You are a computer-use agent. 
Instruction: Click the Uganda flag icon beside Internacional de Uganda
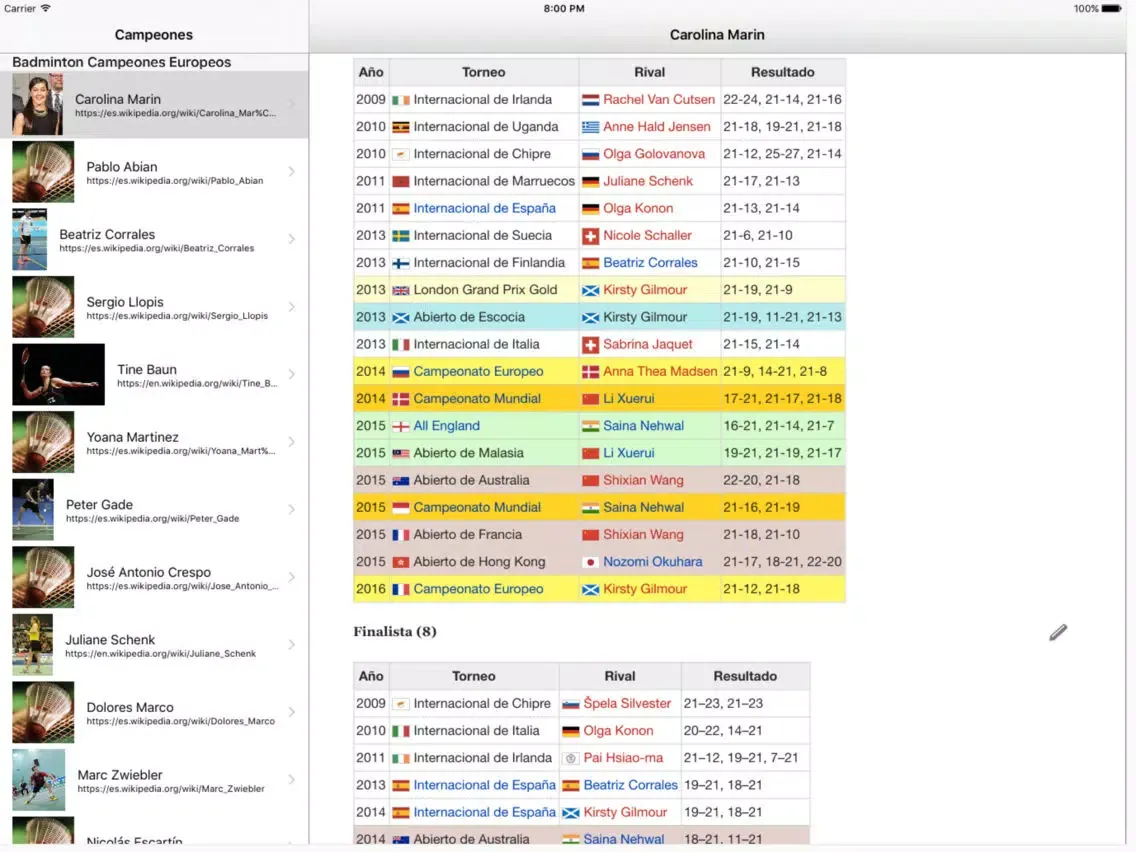[401, 128]
